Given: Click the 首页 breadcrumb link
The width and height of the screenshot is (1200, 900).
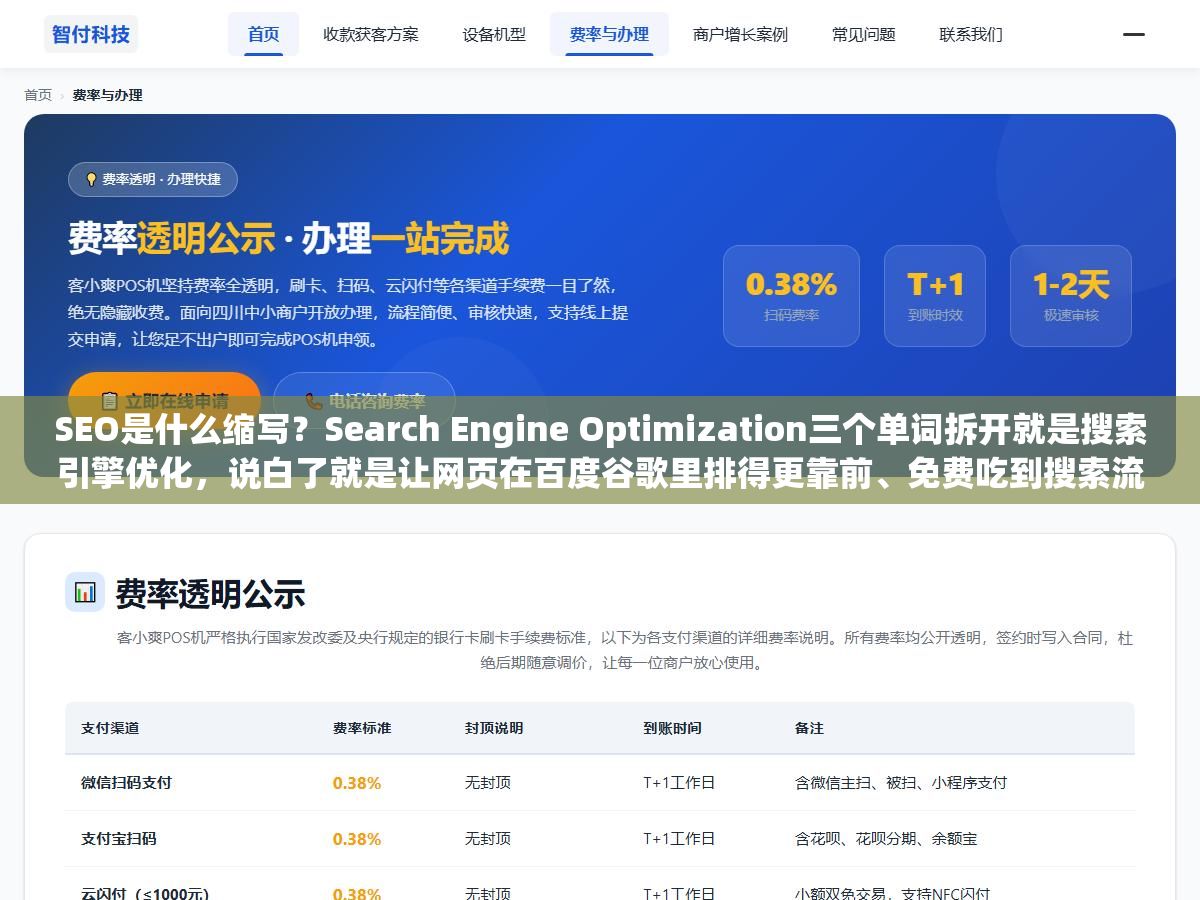Looking at the screenshot, I should [x=38, y=95].
